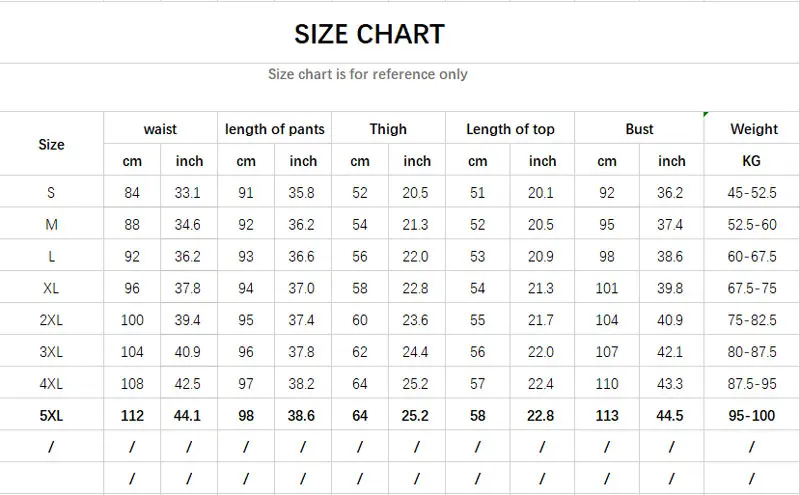Click the Thigh column header
Screen dimensions: 800x495
388,129
